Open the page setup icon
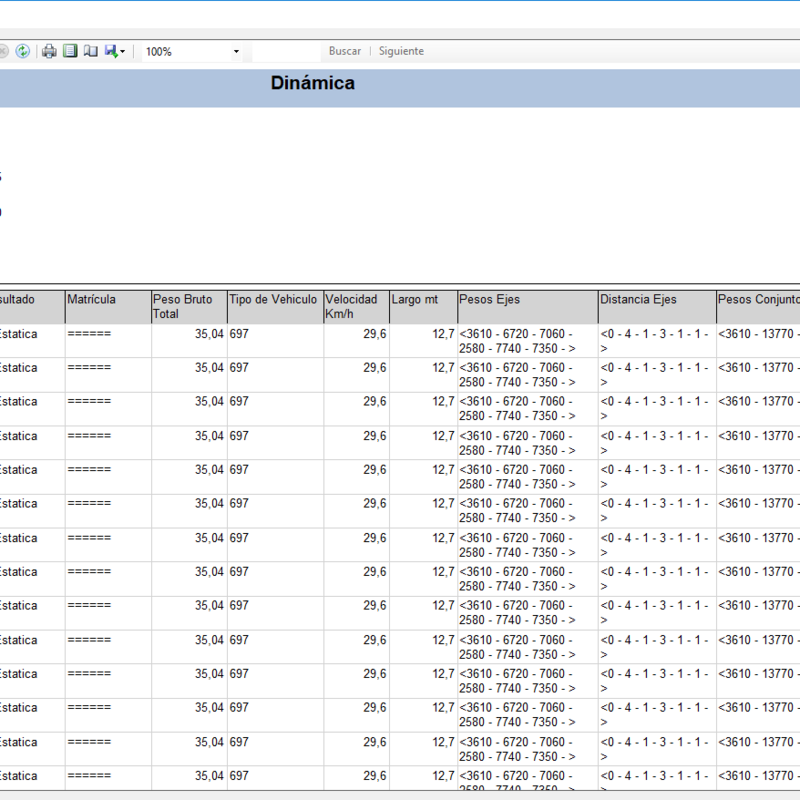 click(x=90, y=51)
